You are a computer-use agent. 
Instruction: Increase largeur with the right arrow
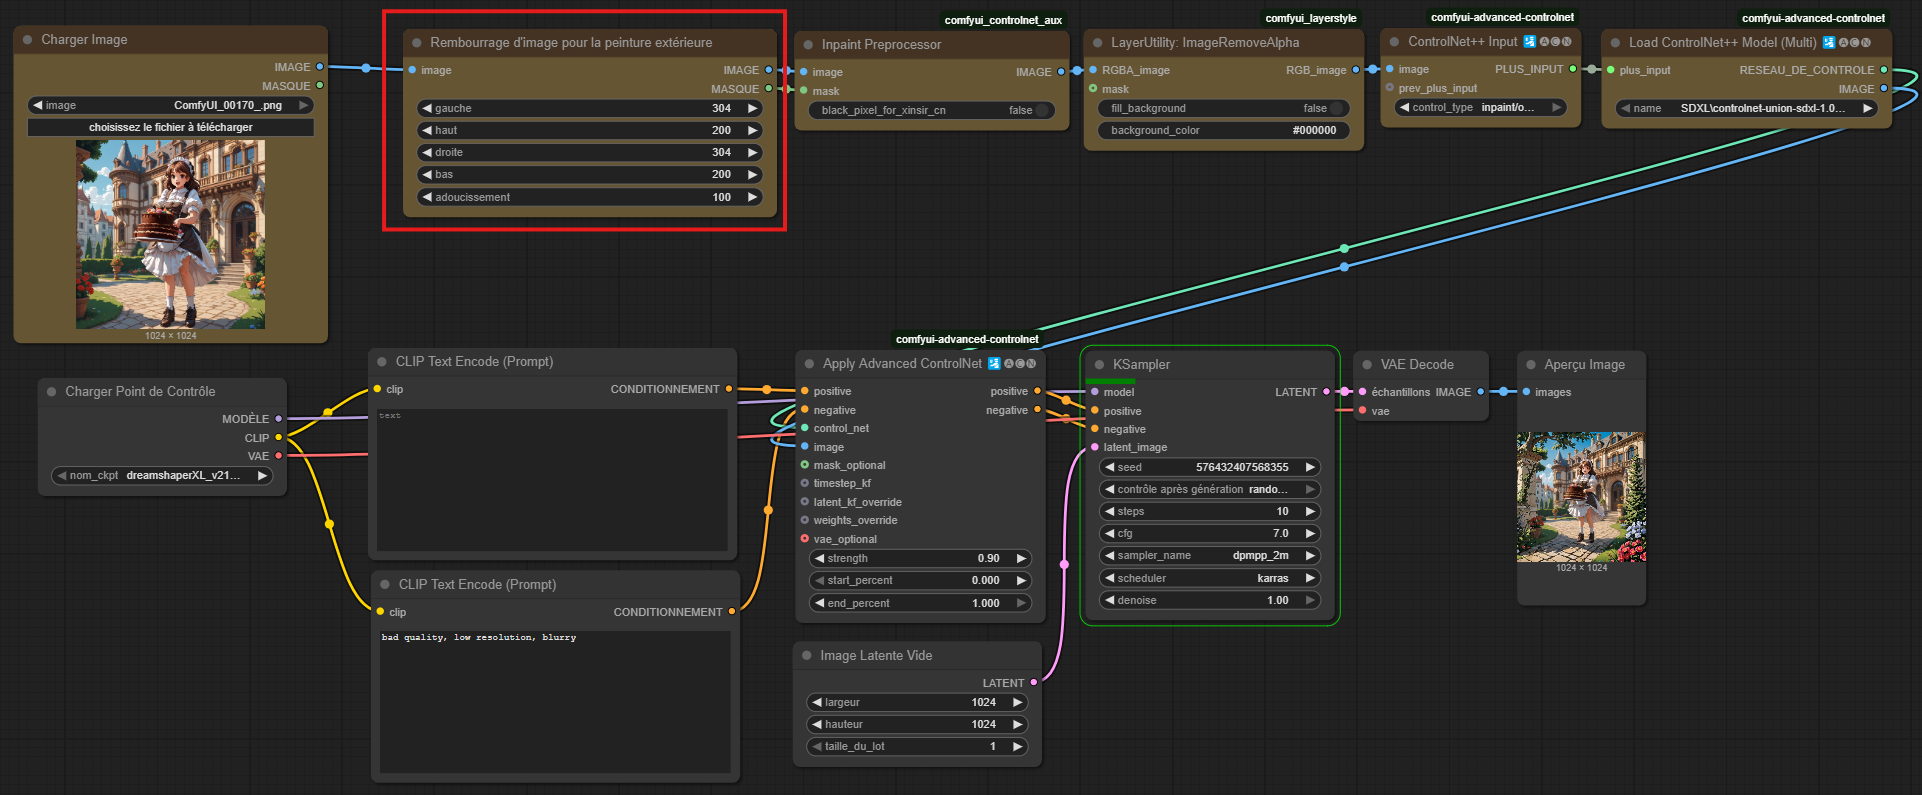coord(1018,702)
